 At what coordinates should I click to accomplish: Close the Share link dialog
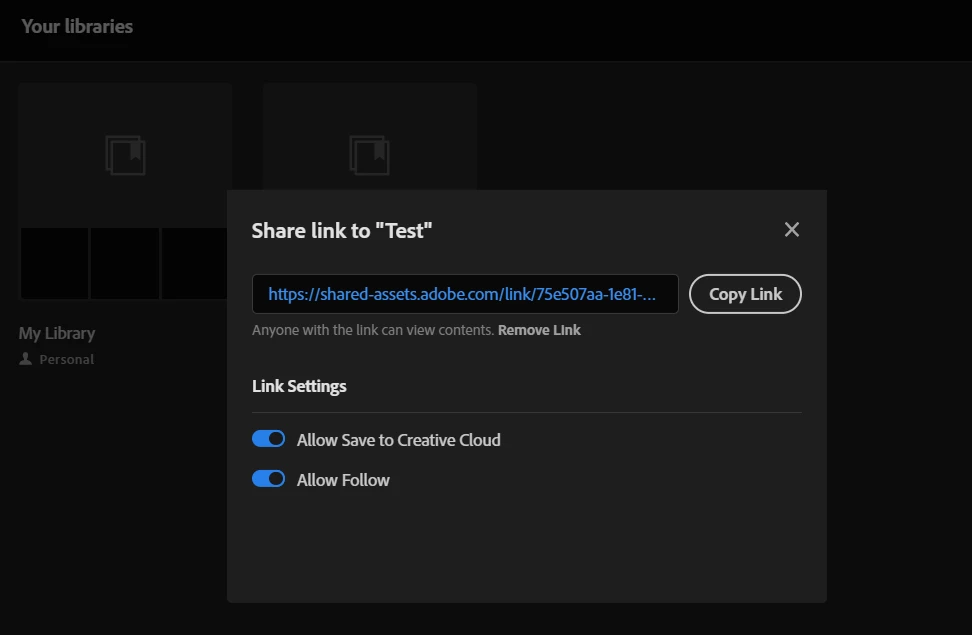[792, 230]
